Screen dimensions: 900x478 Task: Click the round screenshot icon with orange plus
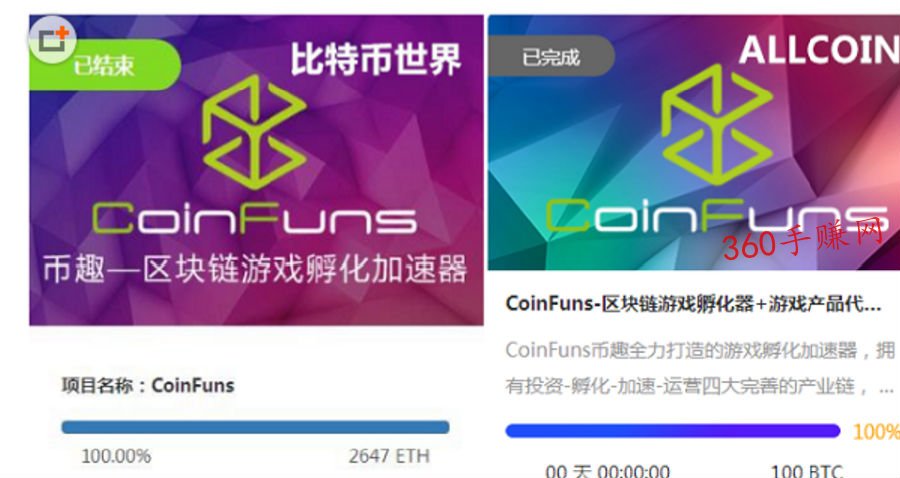(x=52, y=40)
